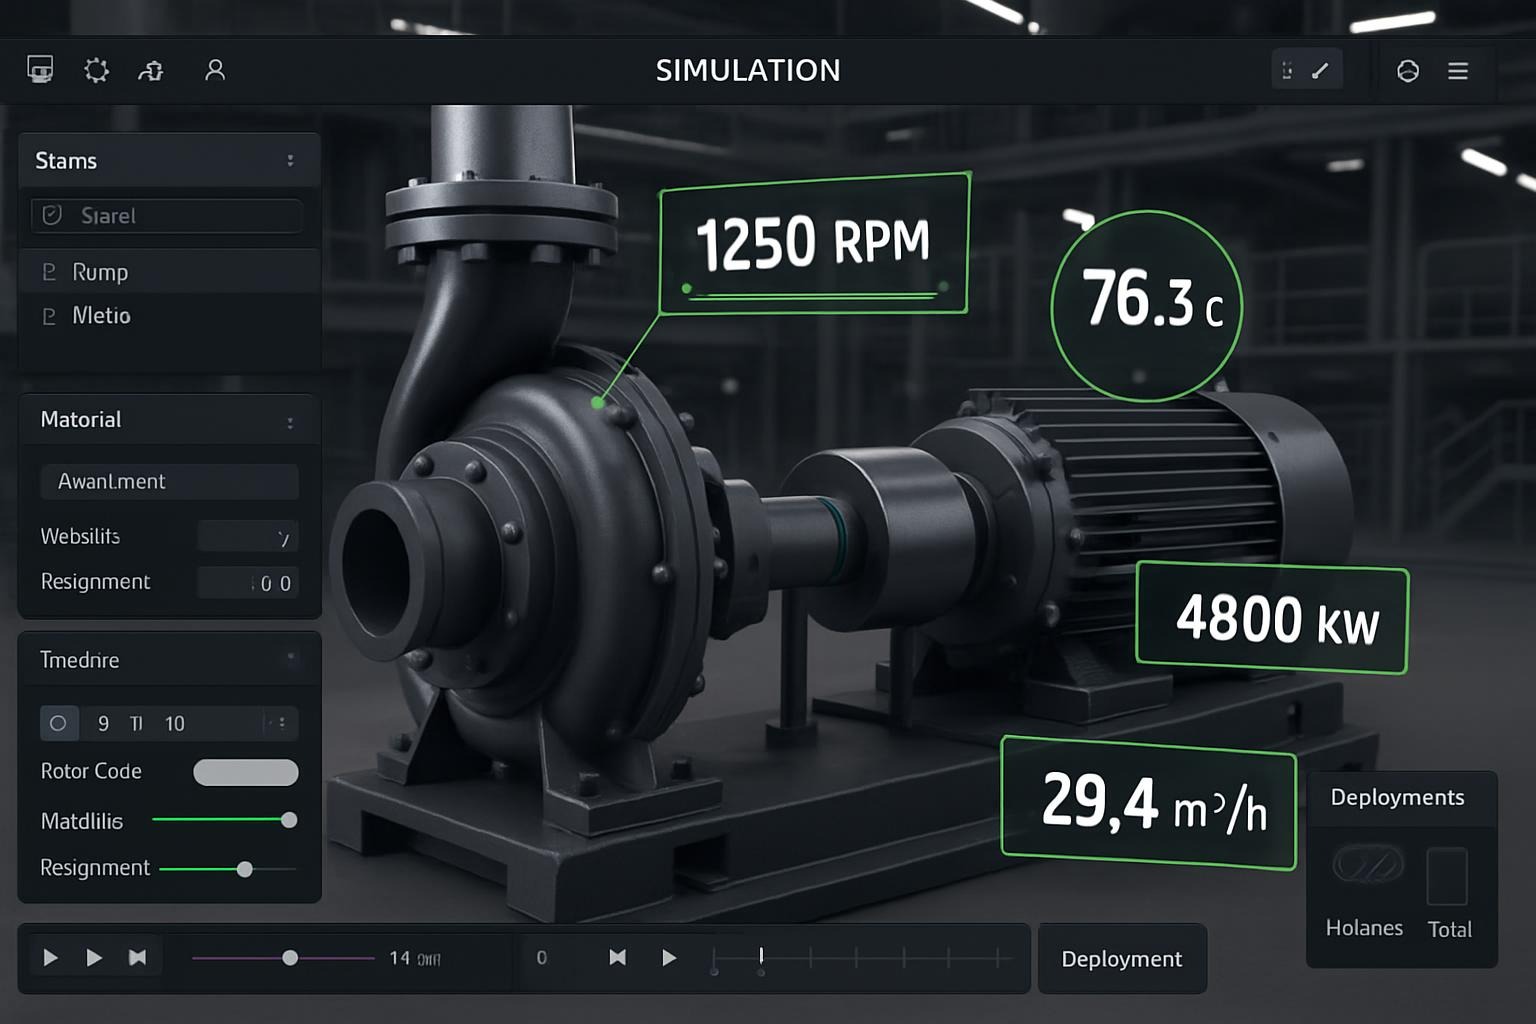Toggle the Rotor Code switch
The width and height of the screenshot is (1536, 1024).
coord(246,772)
